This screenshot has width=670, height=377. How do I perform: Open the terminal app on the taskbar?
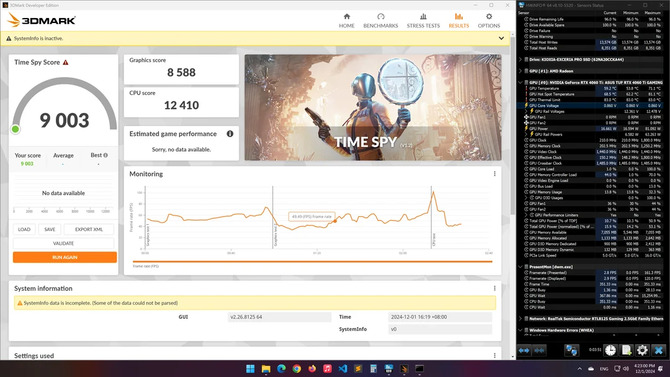point(420,368)
